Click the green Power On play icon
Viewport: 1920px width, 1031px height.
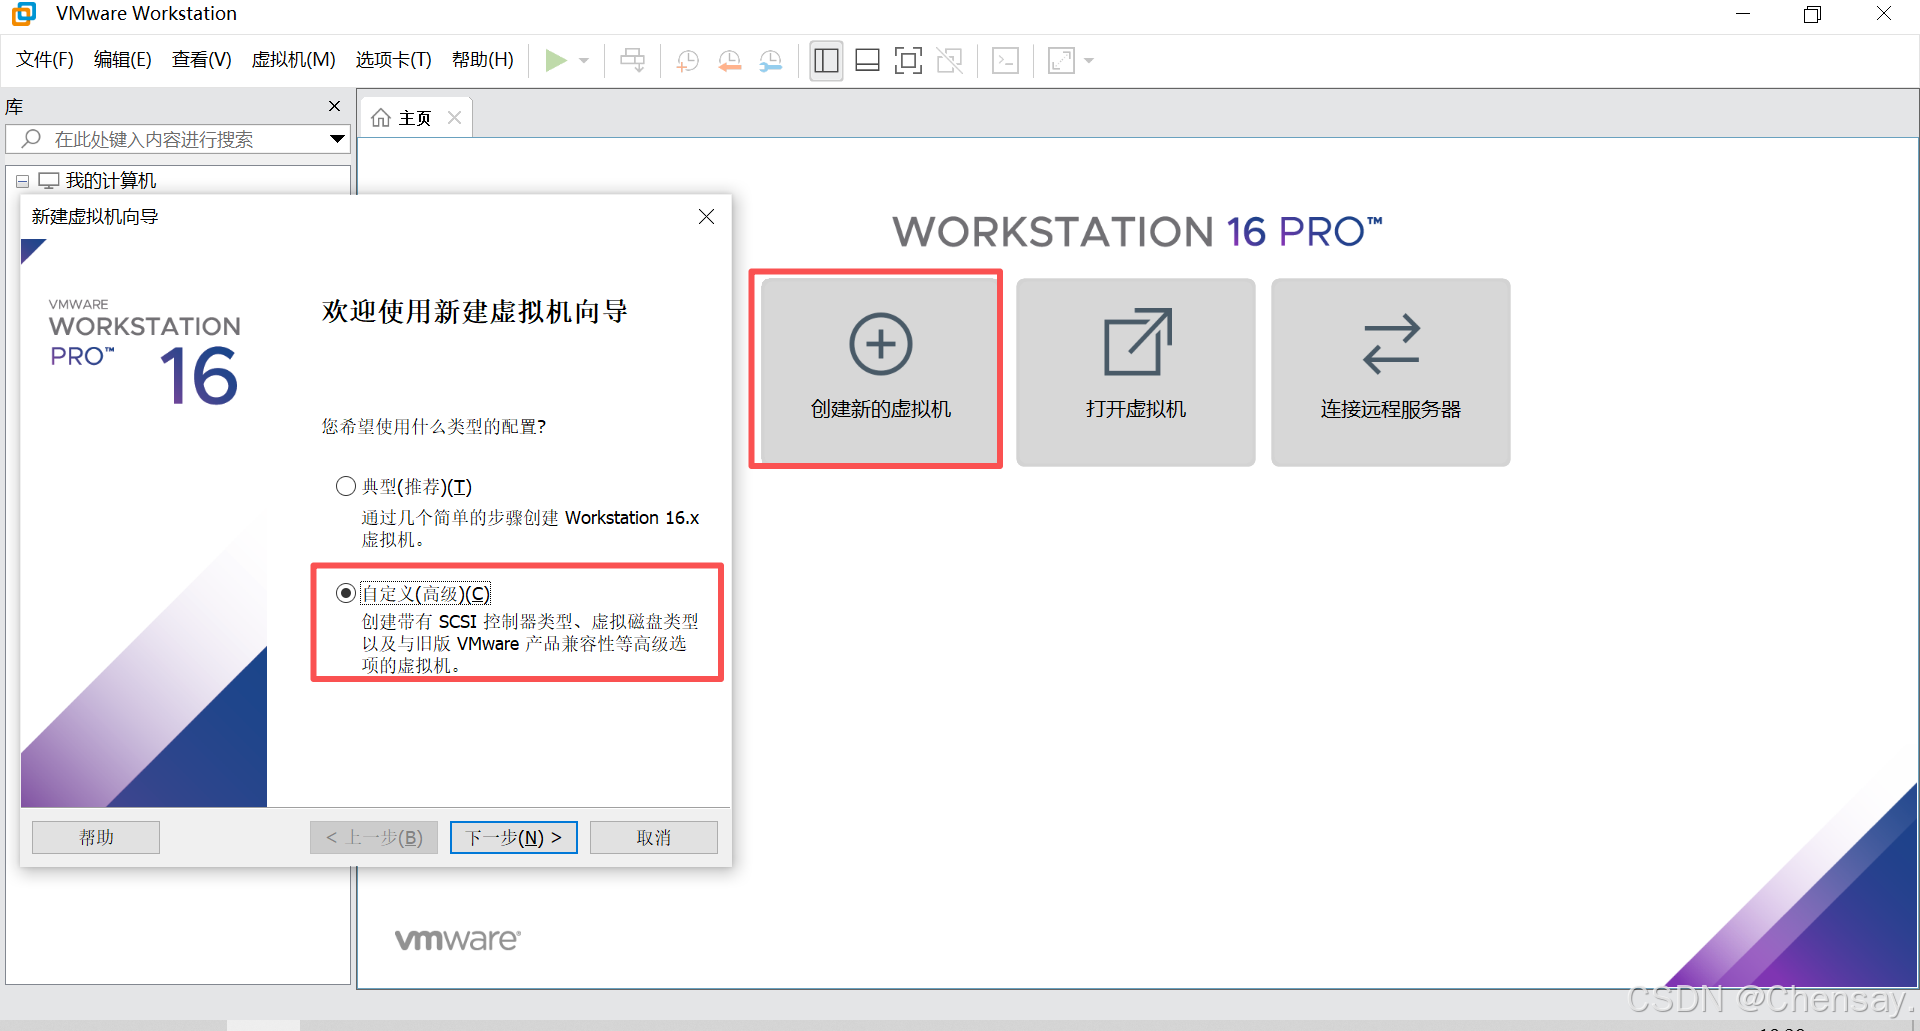pos(556,60)
